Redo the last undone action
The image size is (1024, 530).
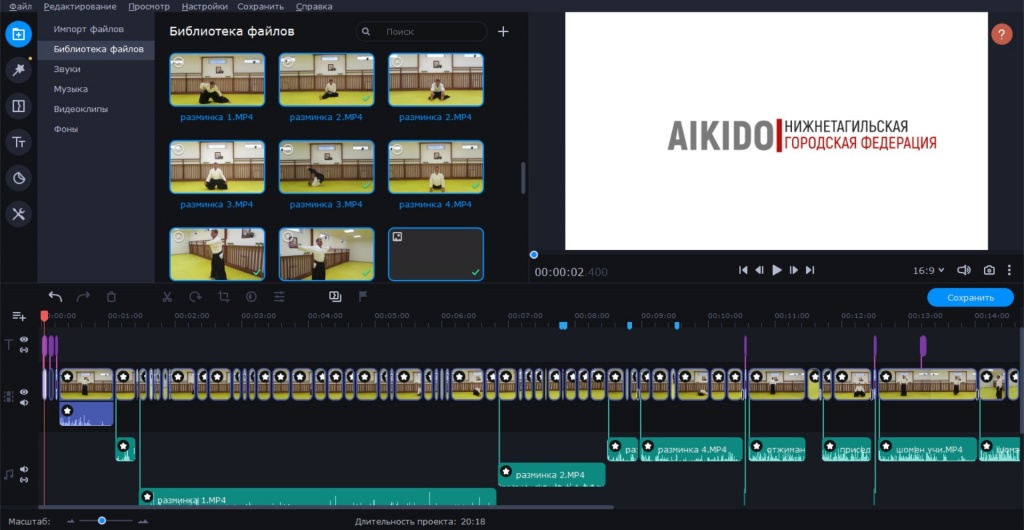click(83, 297)
